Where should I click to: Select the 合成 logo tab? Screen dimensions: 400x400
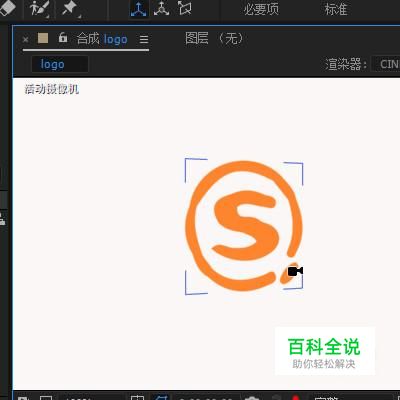click(102, 39)
